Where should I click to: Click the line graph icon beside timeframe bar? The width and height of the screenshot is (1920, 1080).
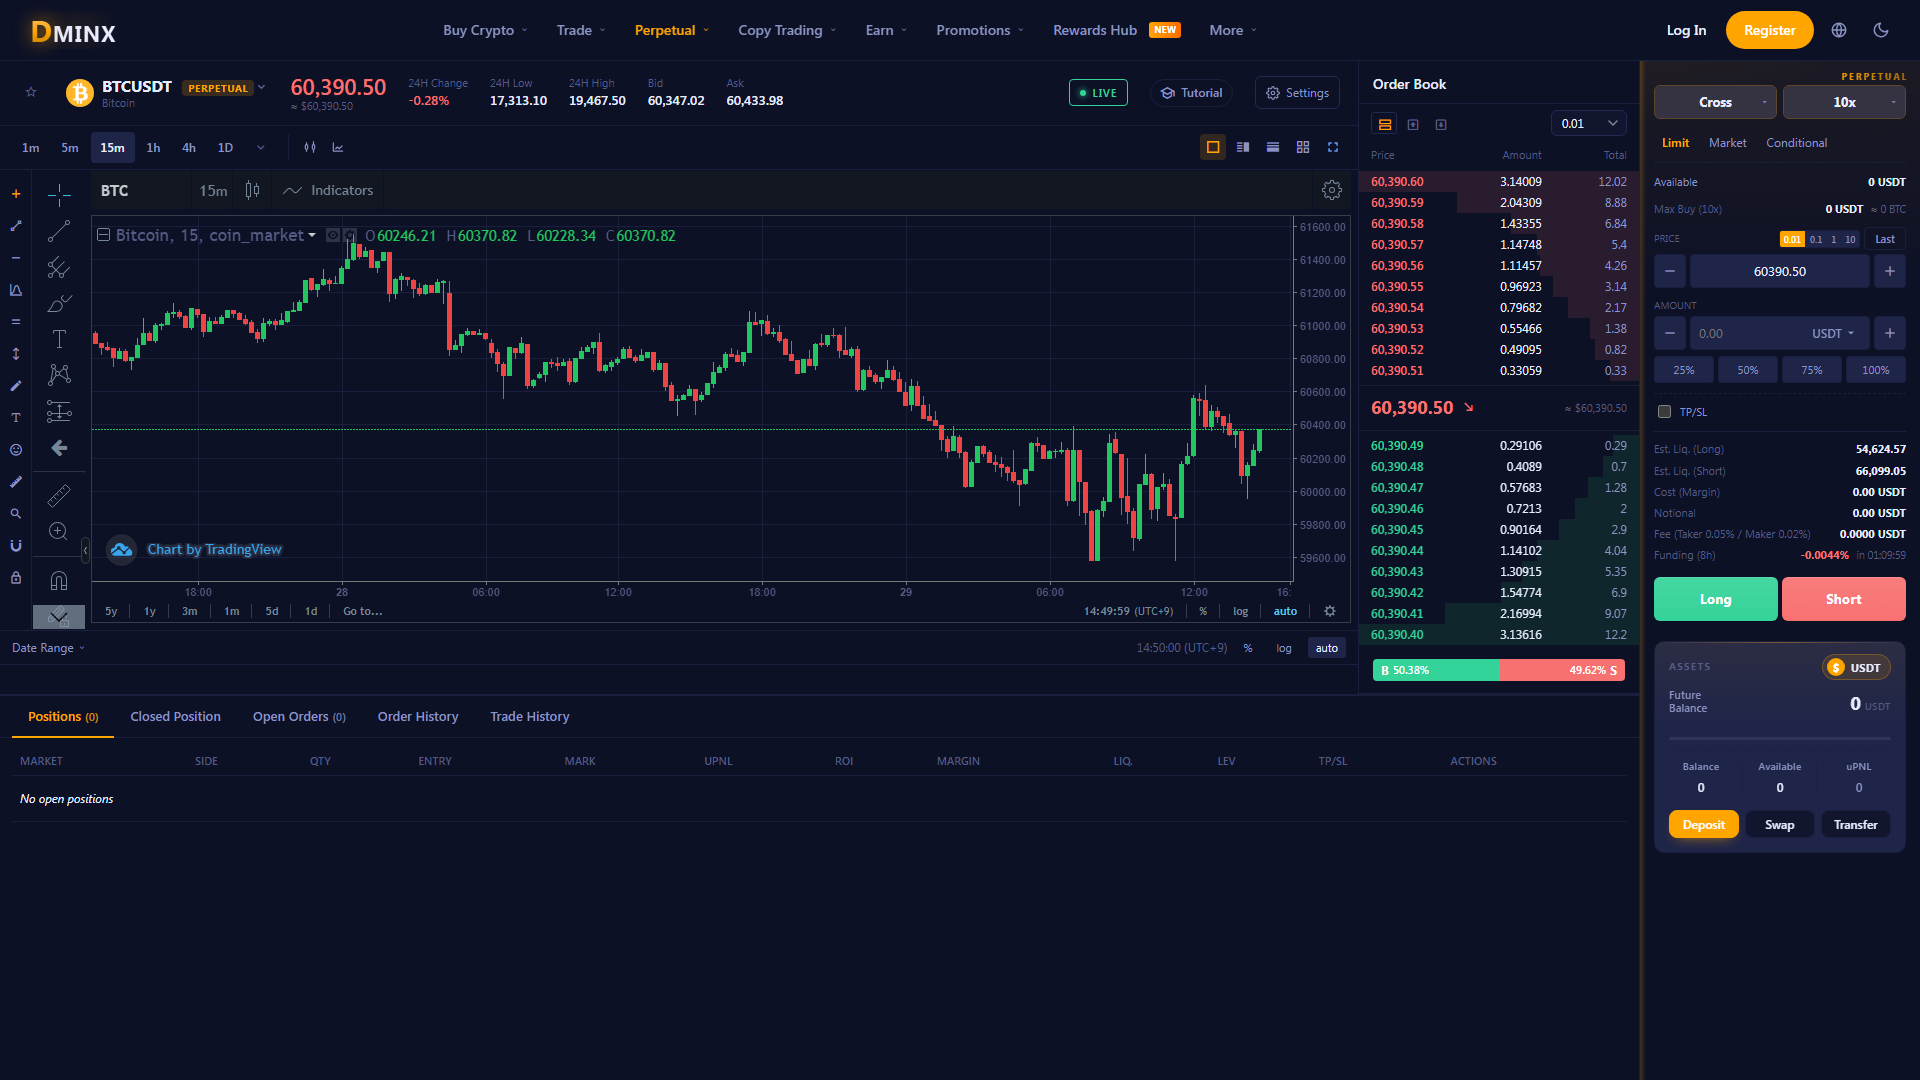pos(338,147)
